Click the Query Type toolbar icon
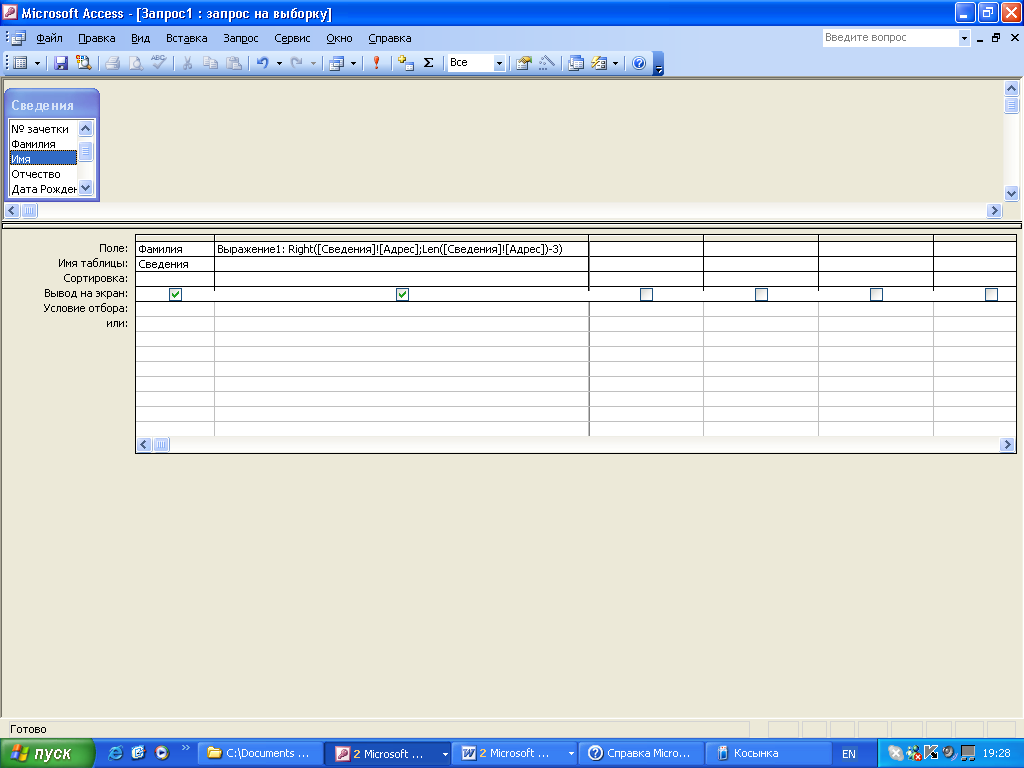Viewport: 1024px width, 768px height. (336, 63)
